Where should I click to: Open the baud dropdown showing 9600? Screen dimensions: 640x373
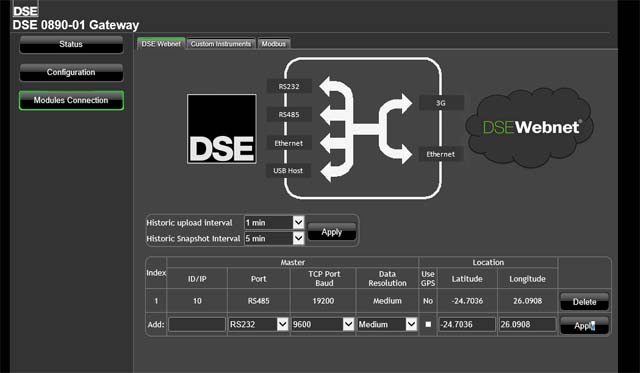coord(322,324)
